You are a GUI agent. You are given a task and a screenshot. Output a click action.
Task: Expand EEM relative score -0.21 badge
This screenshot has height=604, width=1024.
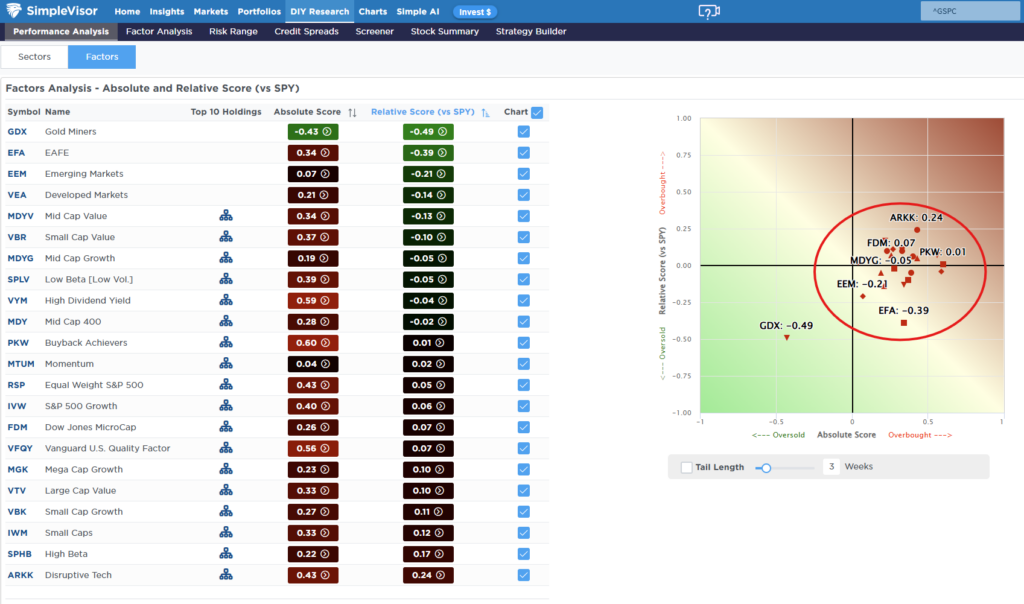[428, 174]
